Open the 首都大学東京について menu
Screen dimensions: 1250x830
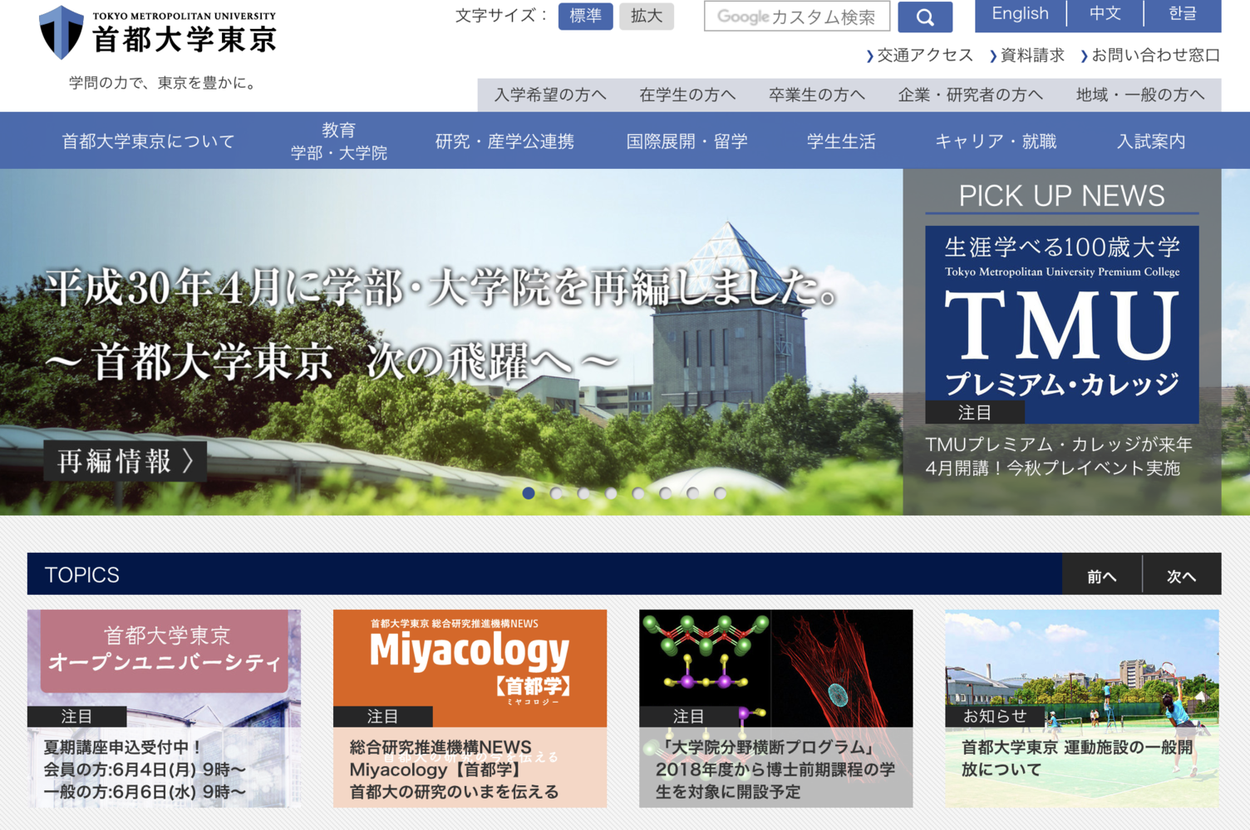point(148,141)
